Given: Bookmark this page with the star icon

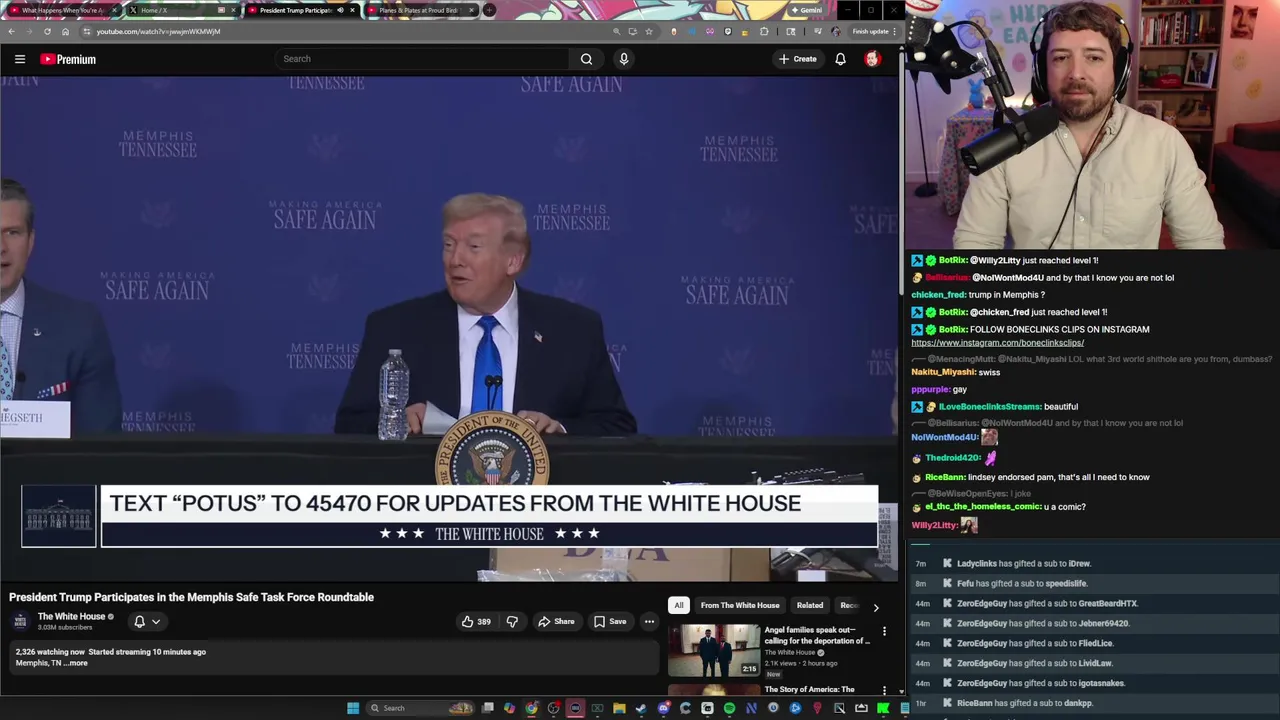Looking at the screenshot, I should click(x=649, y=31).
